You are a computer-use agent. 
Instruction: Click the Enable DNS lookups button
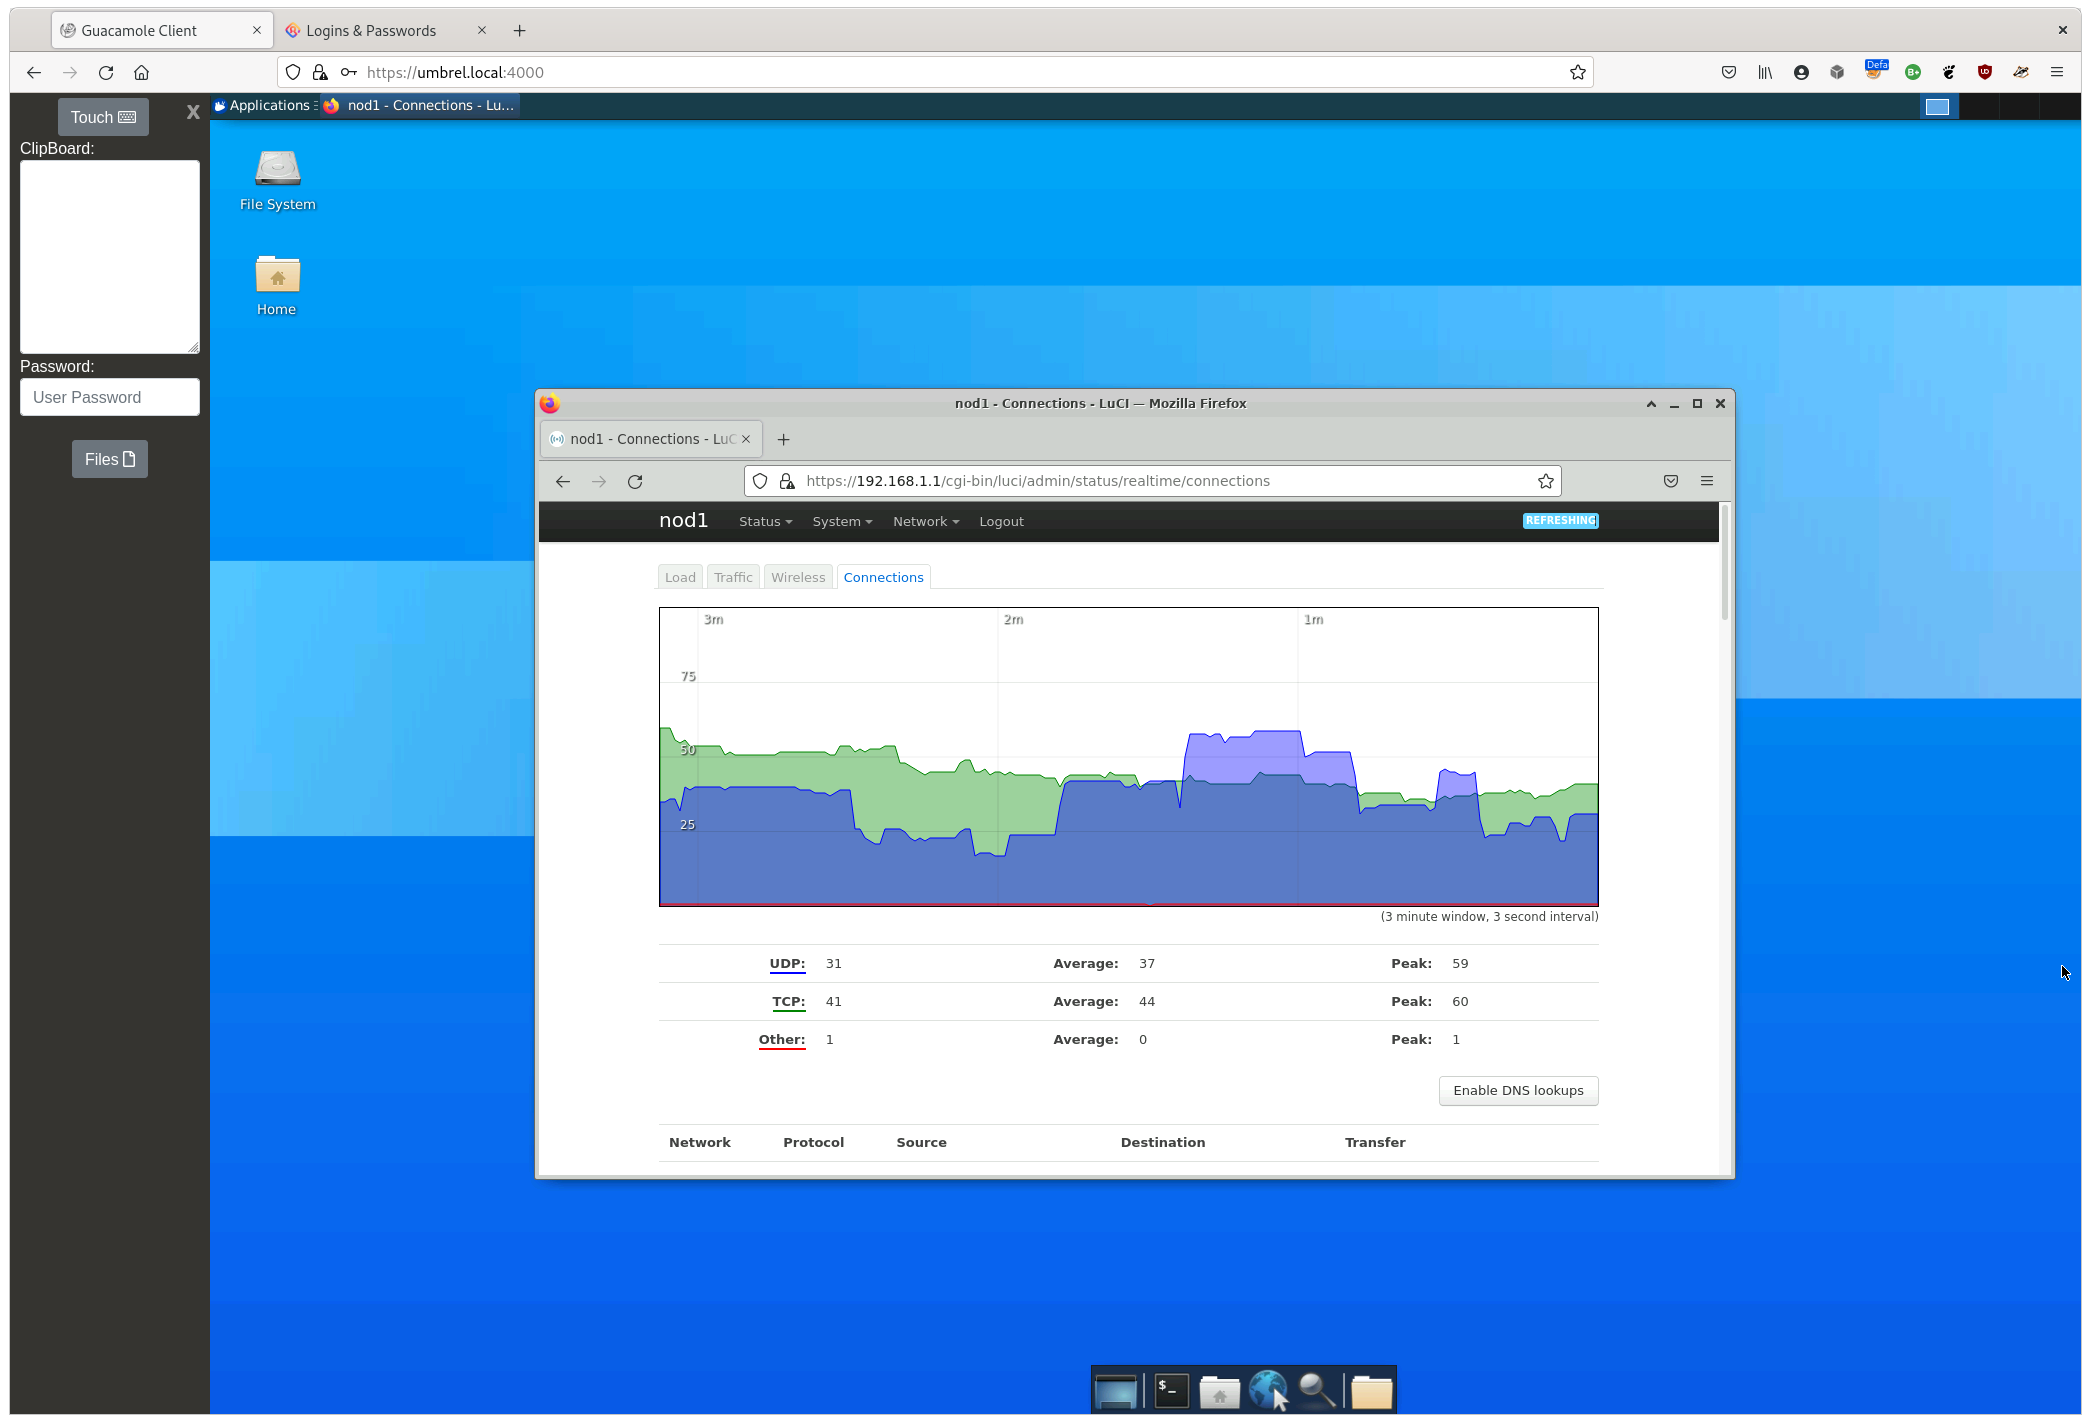pos(1517,1091)
